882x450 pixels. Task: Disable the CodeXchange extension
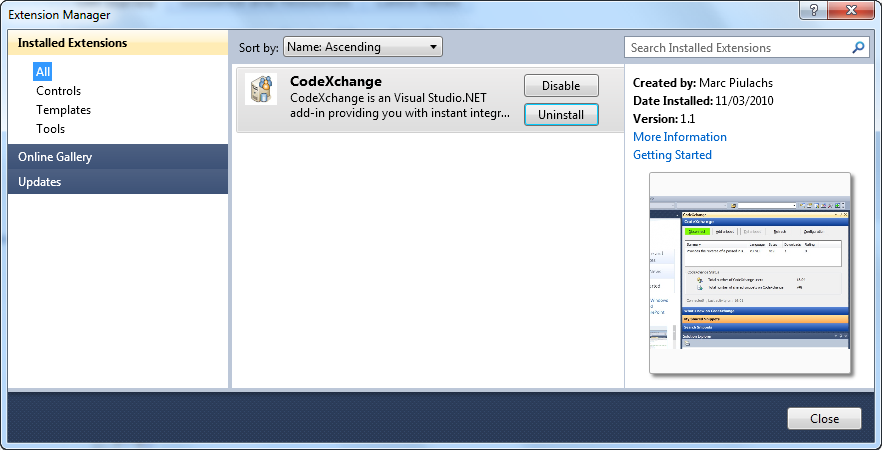[x=561, y=86]
